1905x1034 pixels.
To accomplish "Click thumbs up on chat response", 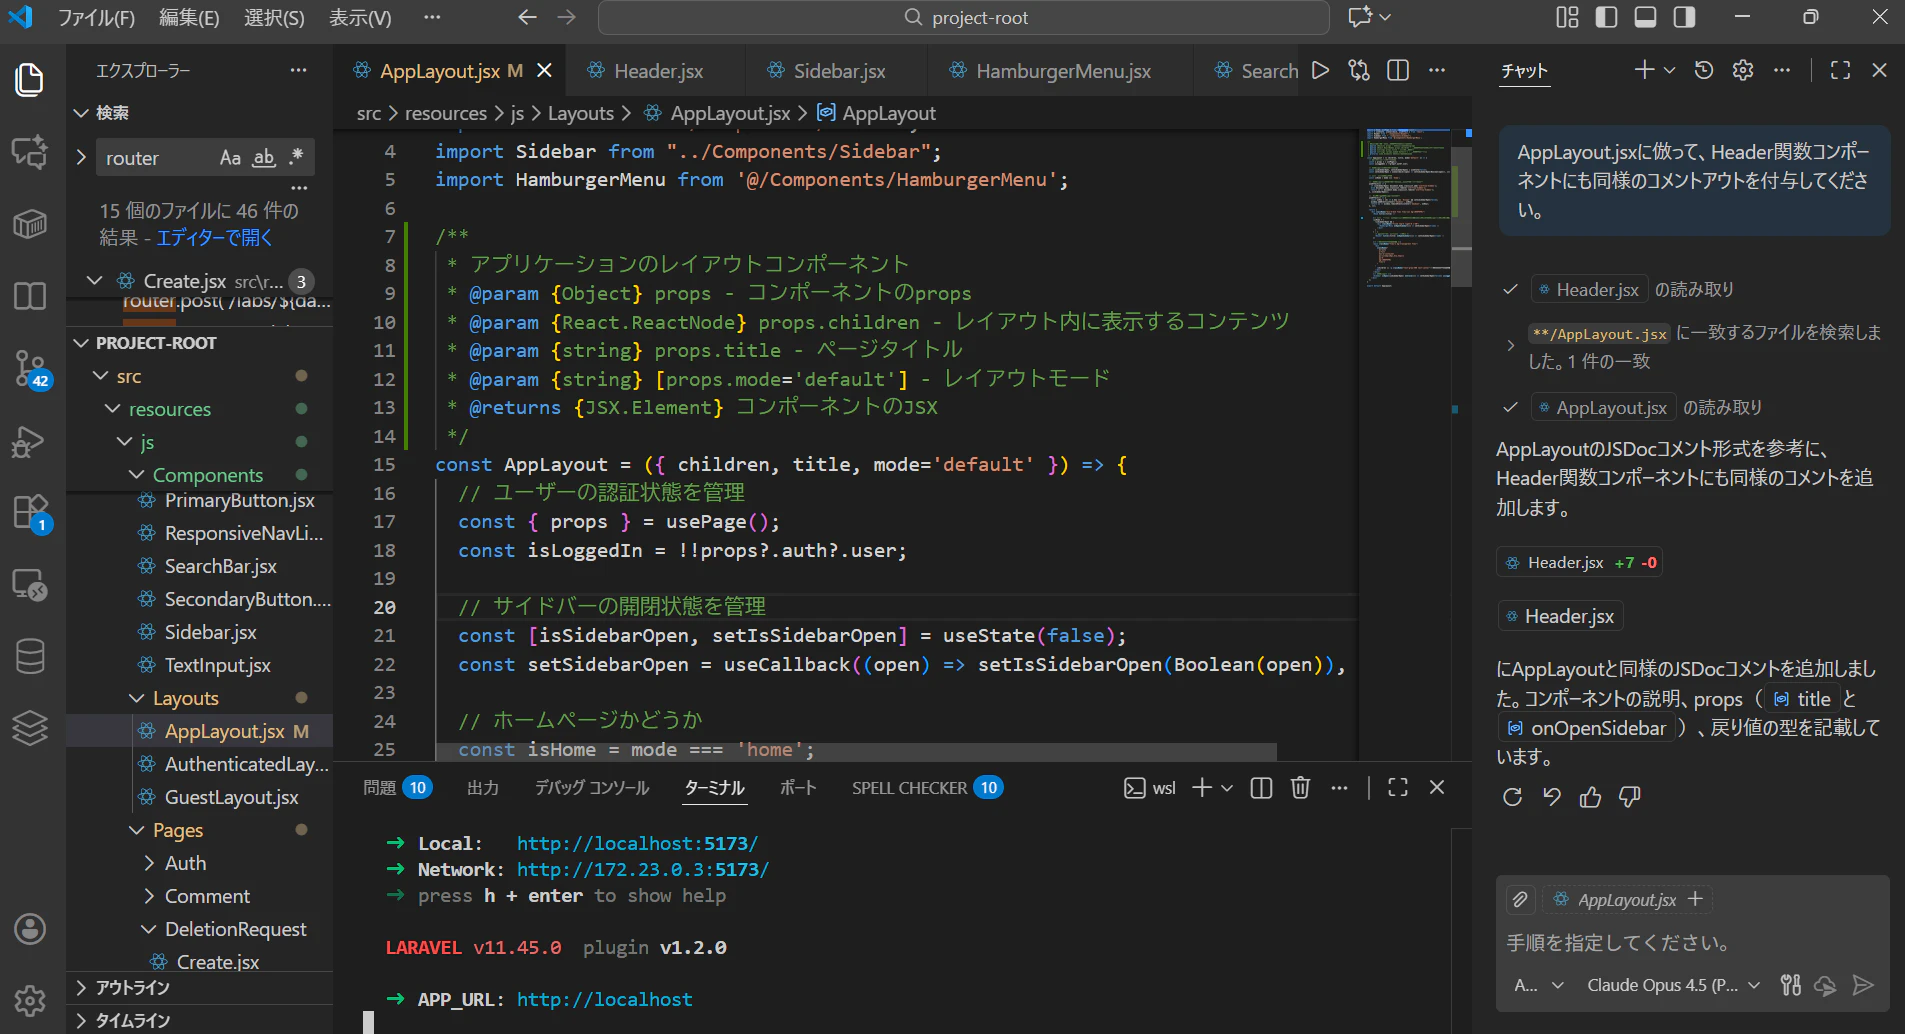I will pos(1590,797).
